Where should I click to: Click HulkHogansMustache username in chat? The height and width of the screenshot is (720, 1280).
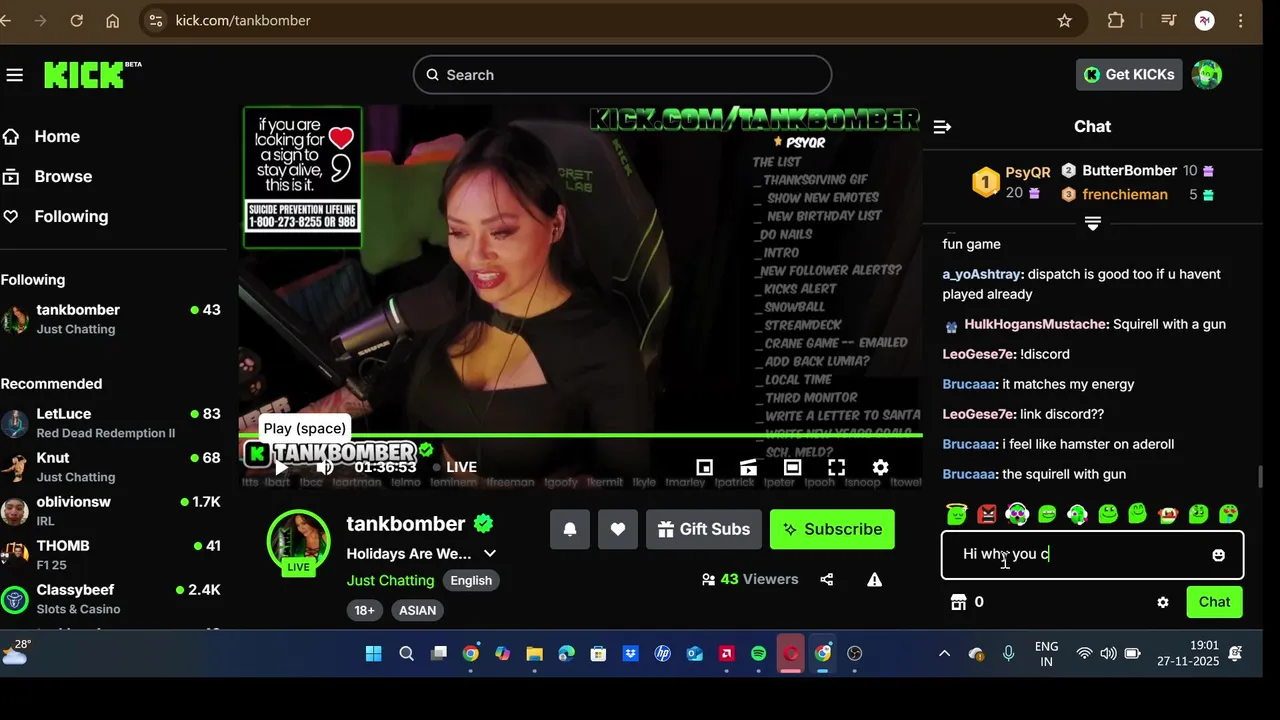pos(1035,324)
